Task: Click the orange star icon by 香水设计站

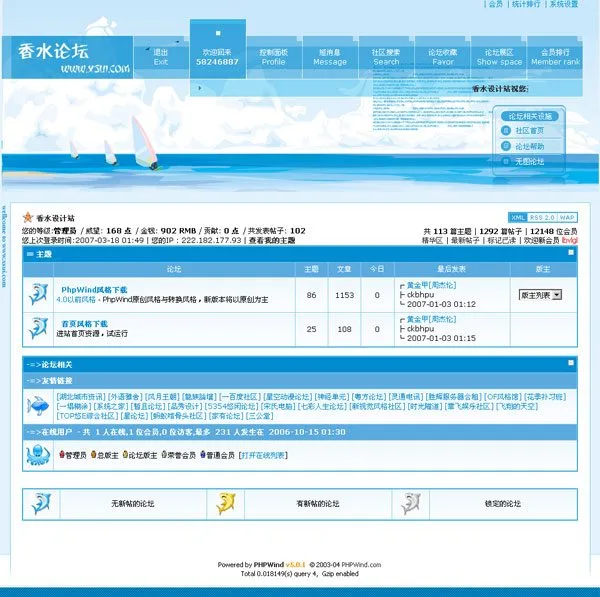Action: (x=28, y=217)
